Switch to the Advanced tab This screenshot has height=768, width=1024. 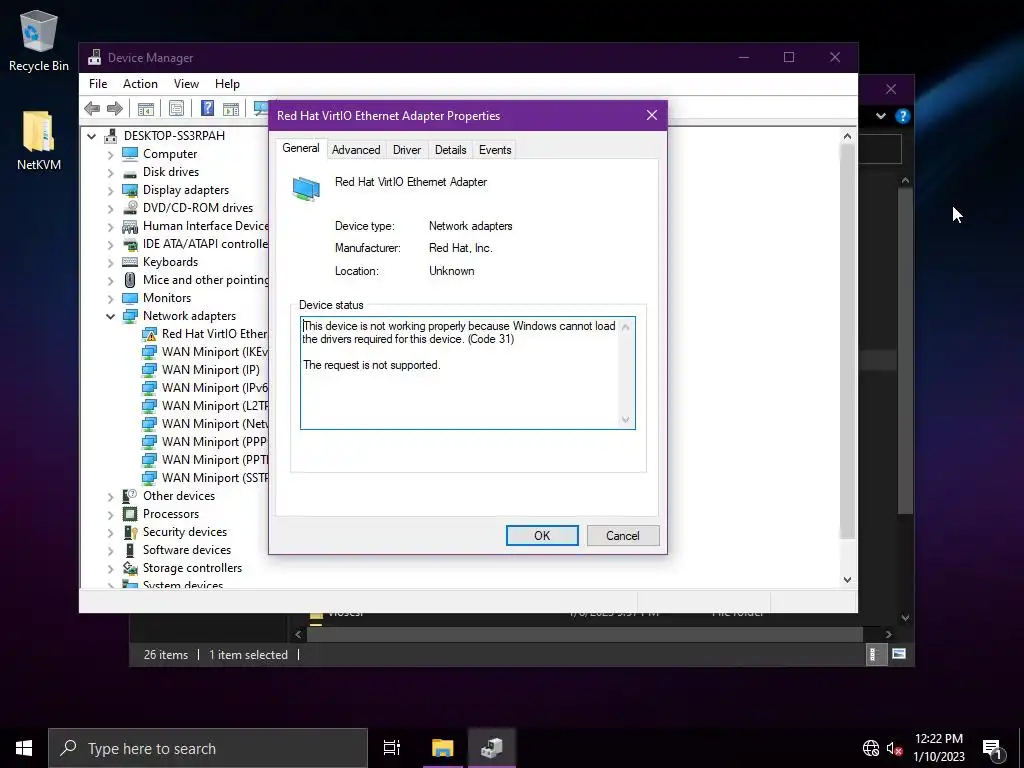pos(356,150)
